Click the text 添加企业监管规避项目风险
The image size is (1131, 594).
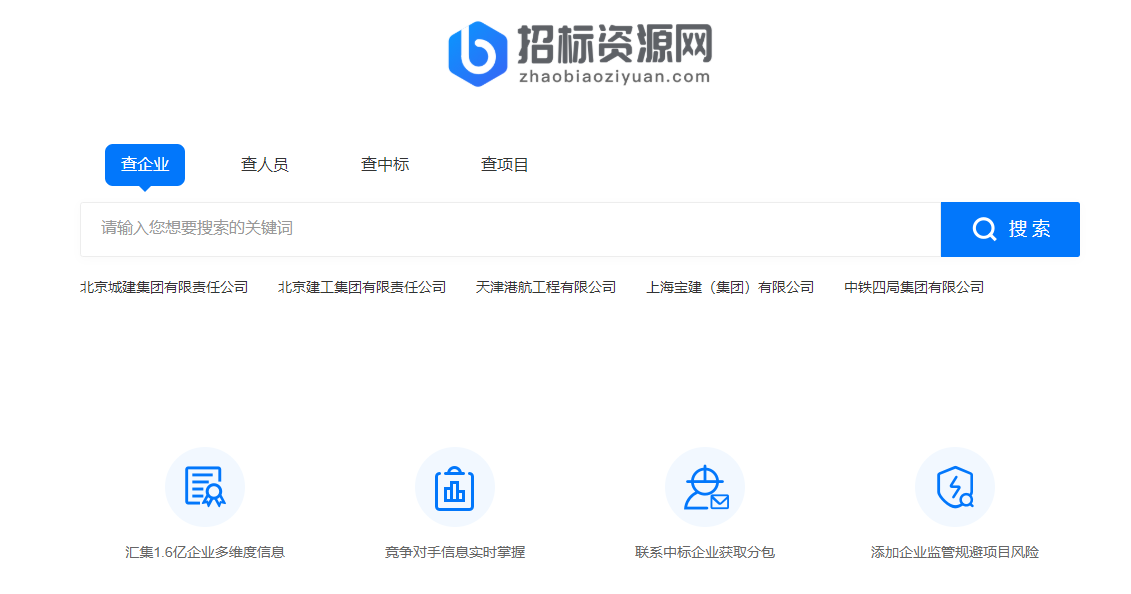coord(955,552)
